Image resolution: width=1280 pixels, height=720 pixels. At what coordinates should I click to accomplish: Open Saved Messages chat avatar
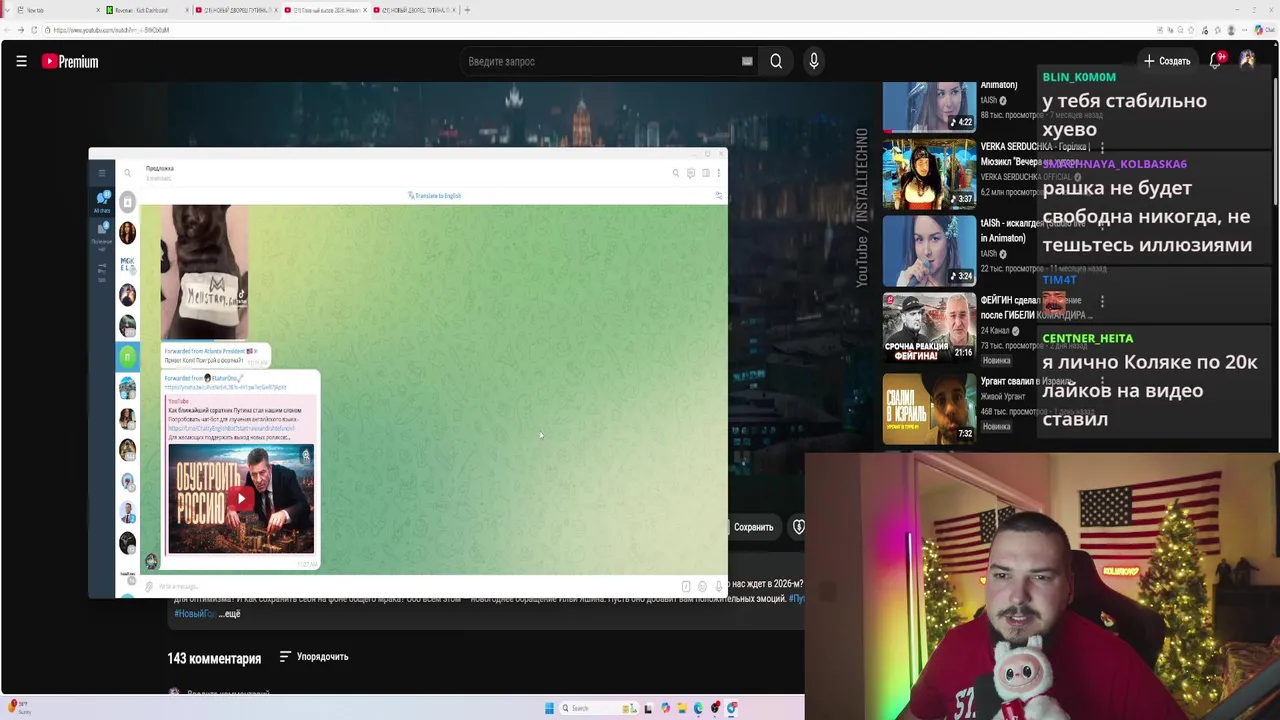(x=127, y=202)
